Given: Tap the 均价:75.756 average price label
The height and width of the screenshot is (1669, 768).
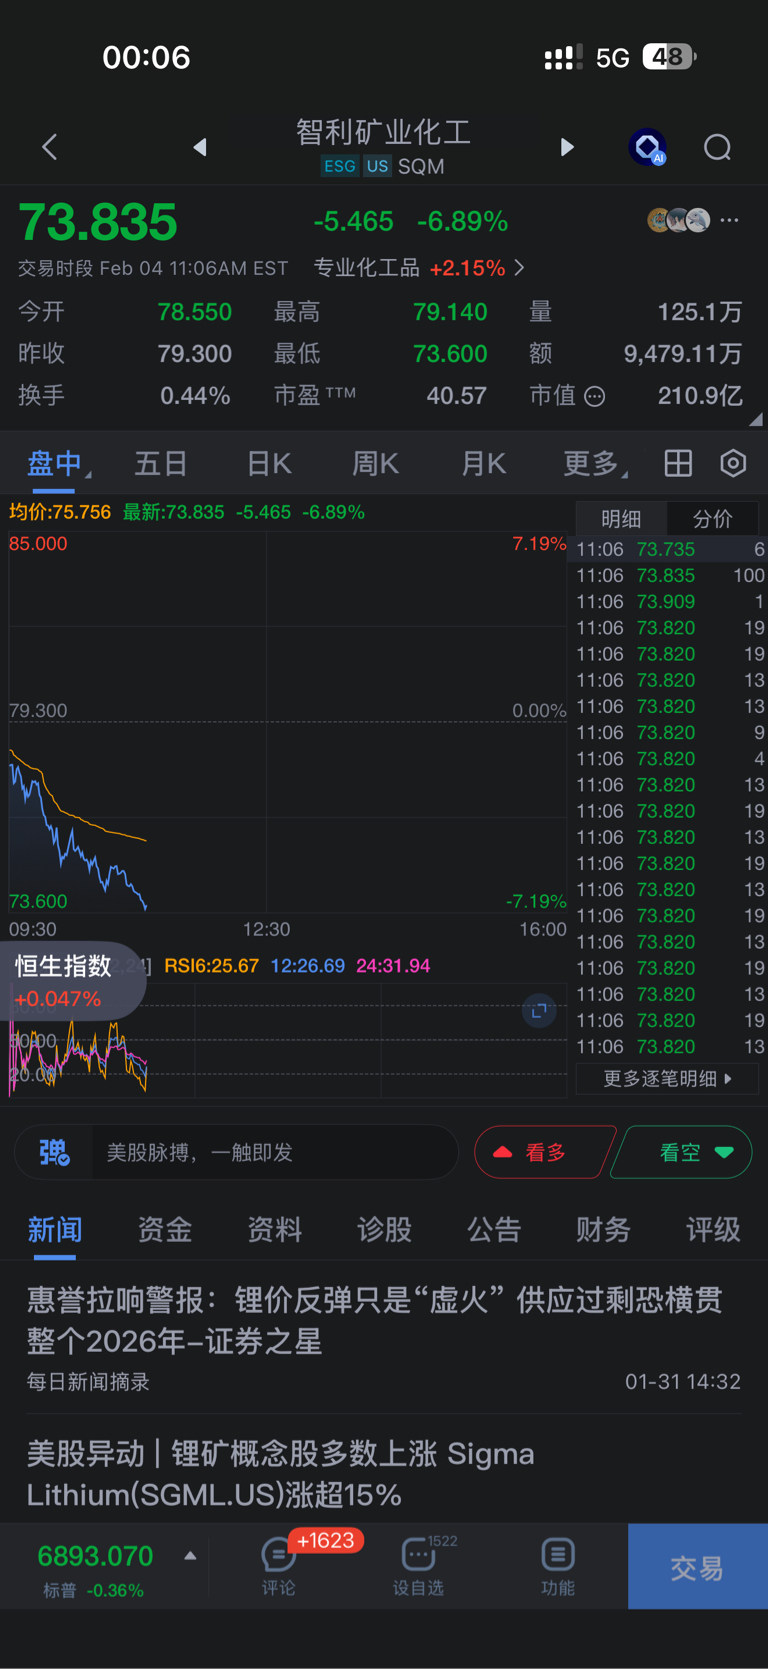Looking at the screenshot, I should coord(60,512).
